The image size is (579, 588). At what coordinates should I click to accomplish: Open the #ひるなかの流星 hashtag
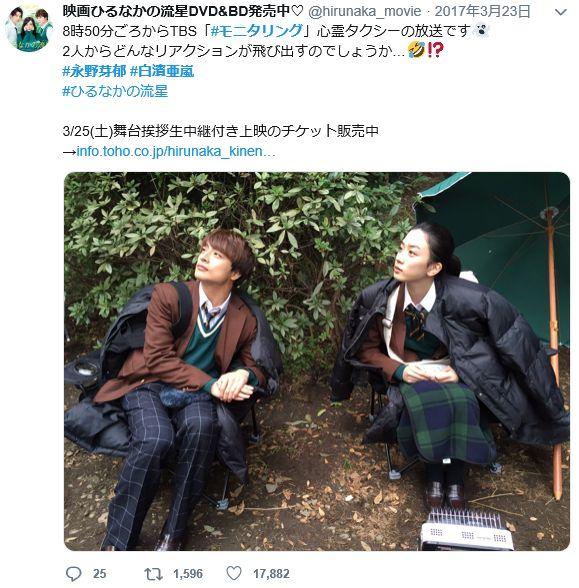point(115,91)
